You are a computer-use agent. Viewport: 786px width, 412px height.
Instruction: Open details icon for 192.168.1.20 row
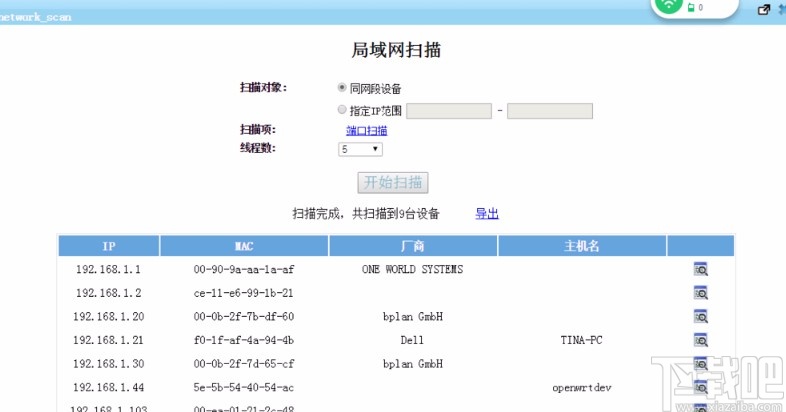[x=700, y=316]
